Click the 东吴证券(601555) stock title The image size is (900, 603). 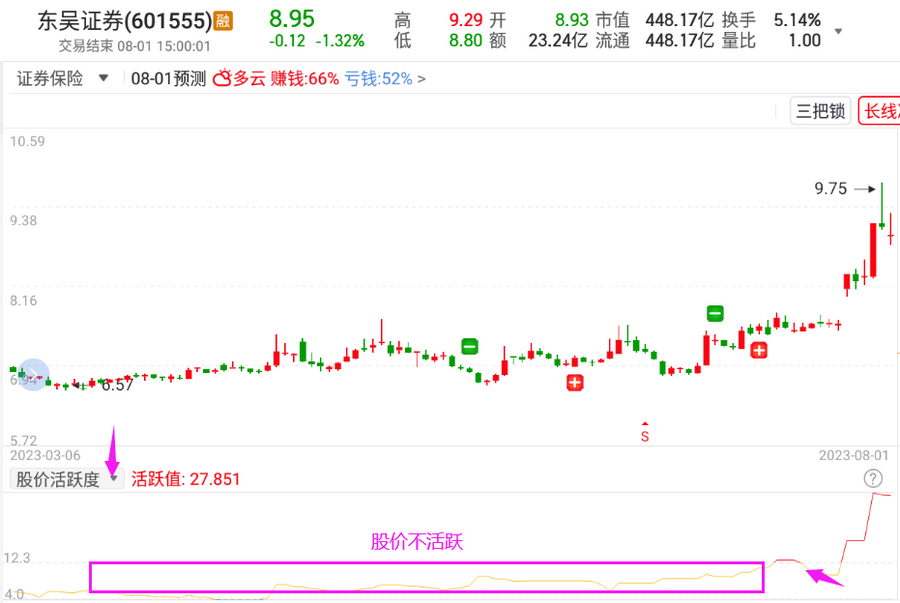point(125,21)
